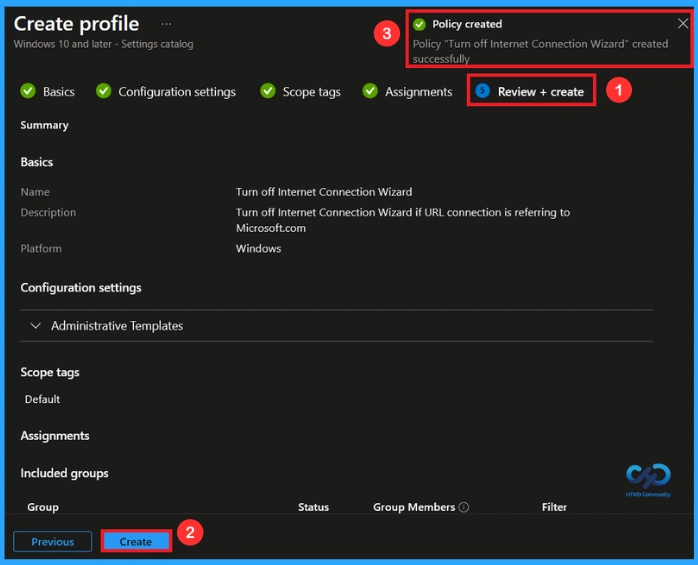Click the Basics step checkmark icon
Image resolution: width=698 pixels, height=565 pixels.
pyautogui.click(x=28, y=91)
